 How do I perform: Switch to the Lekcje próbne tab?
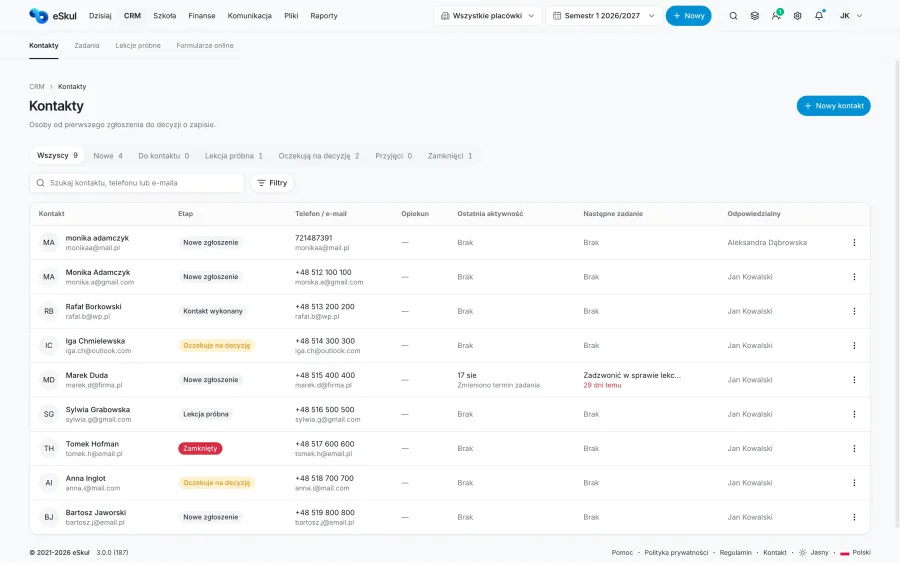coord(138,45)
